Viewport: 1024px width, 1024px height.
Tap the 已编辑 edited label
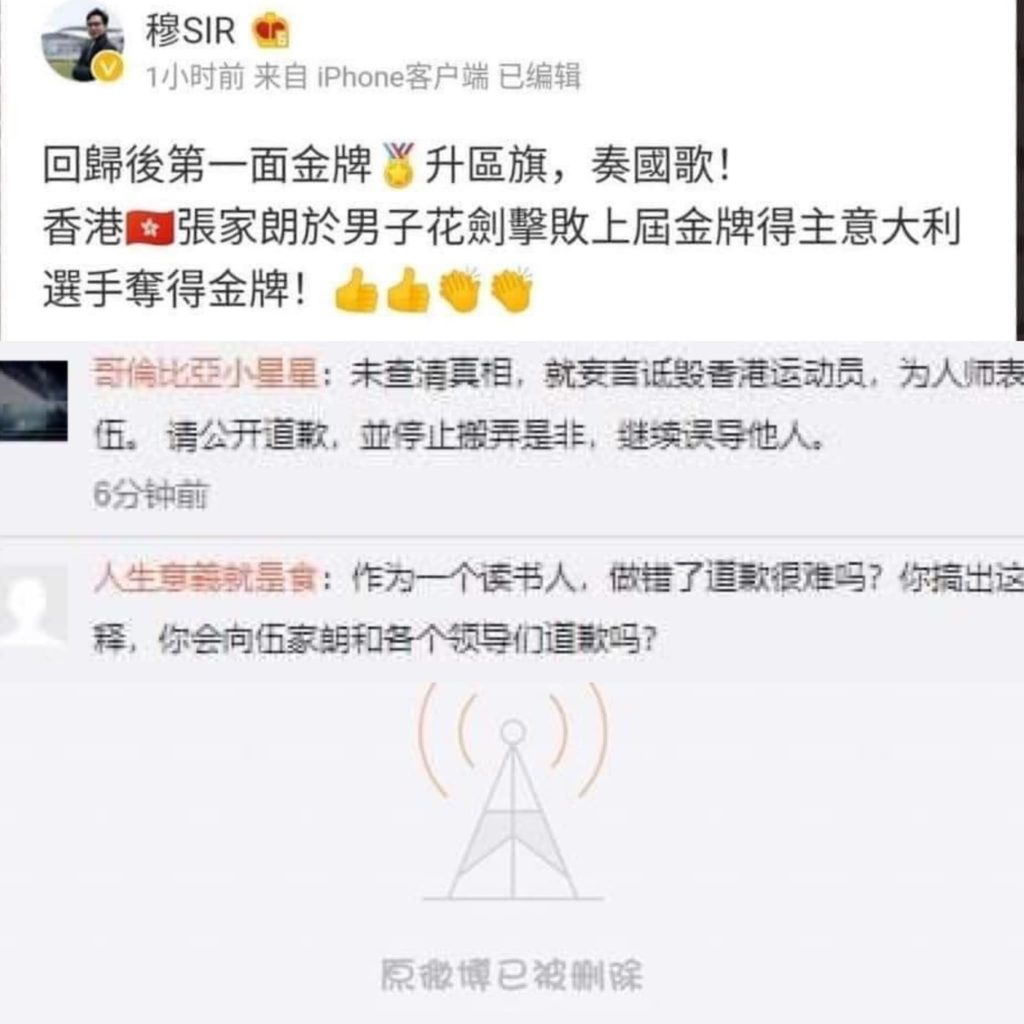click(539, 77)
